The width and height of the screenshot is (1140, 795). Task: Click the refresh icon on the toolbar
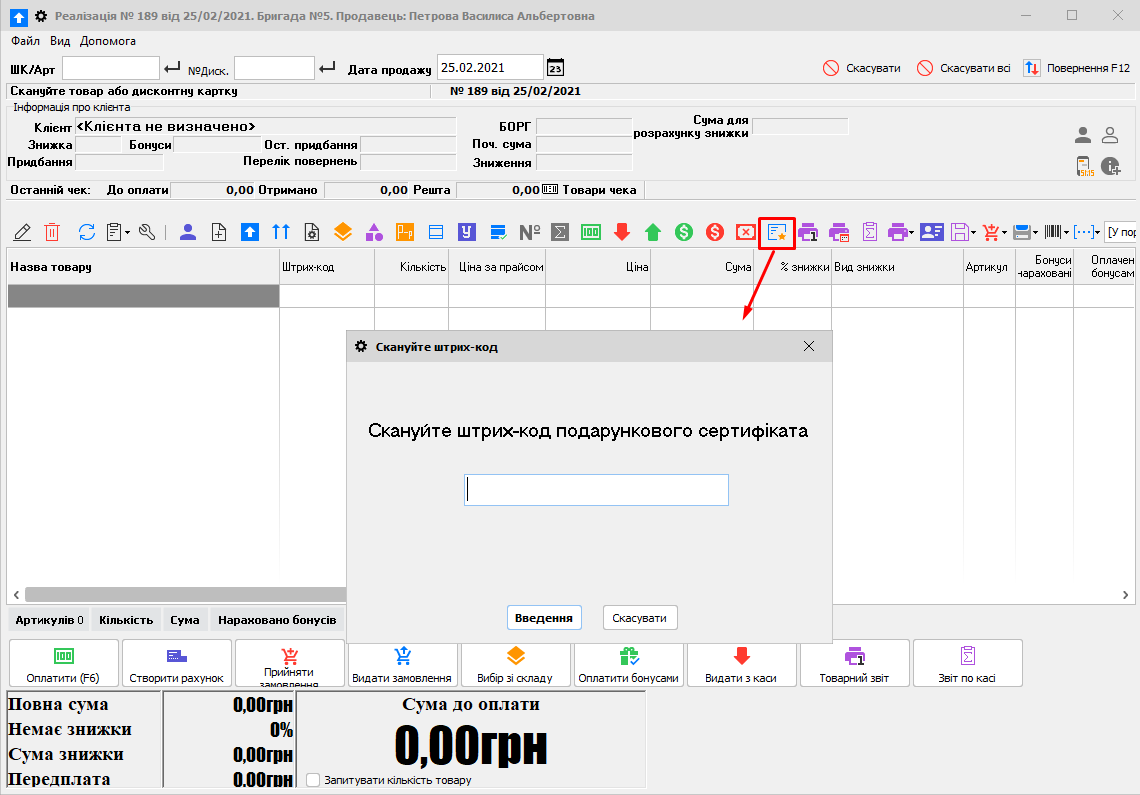[86, 232]
